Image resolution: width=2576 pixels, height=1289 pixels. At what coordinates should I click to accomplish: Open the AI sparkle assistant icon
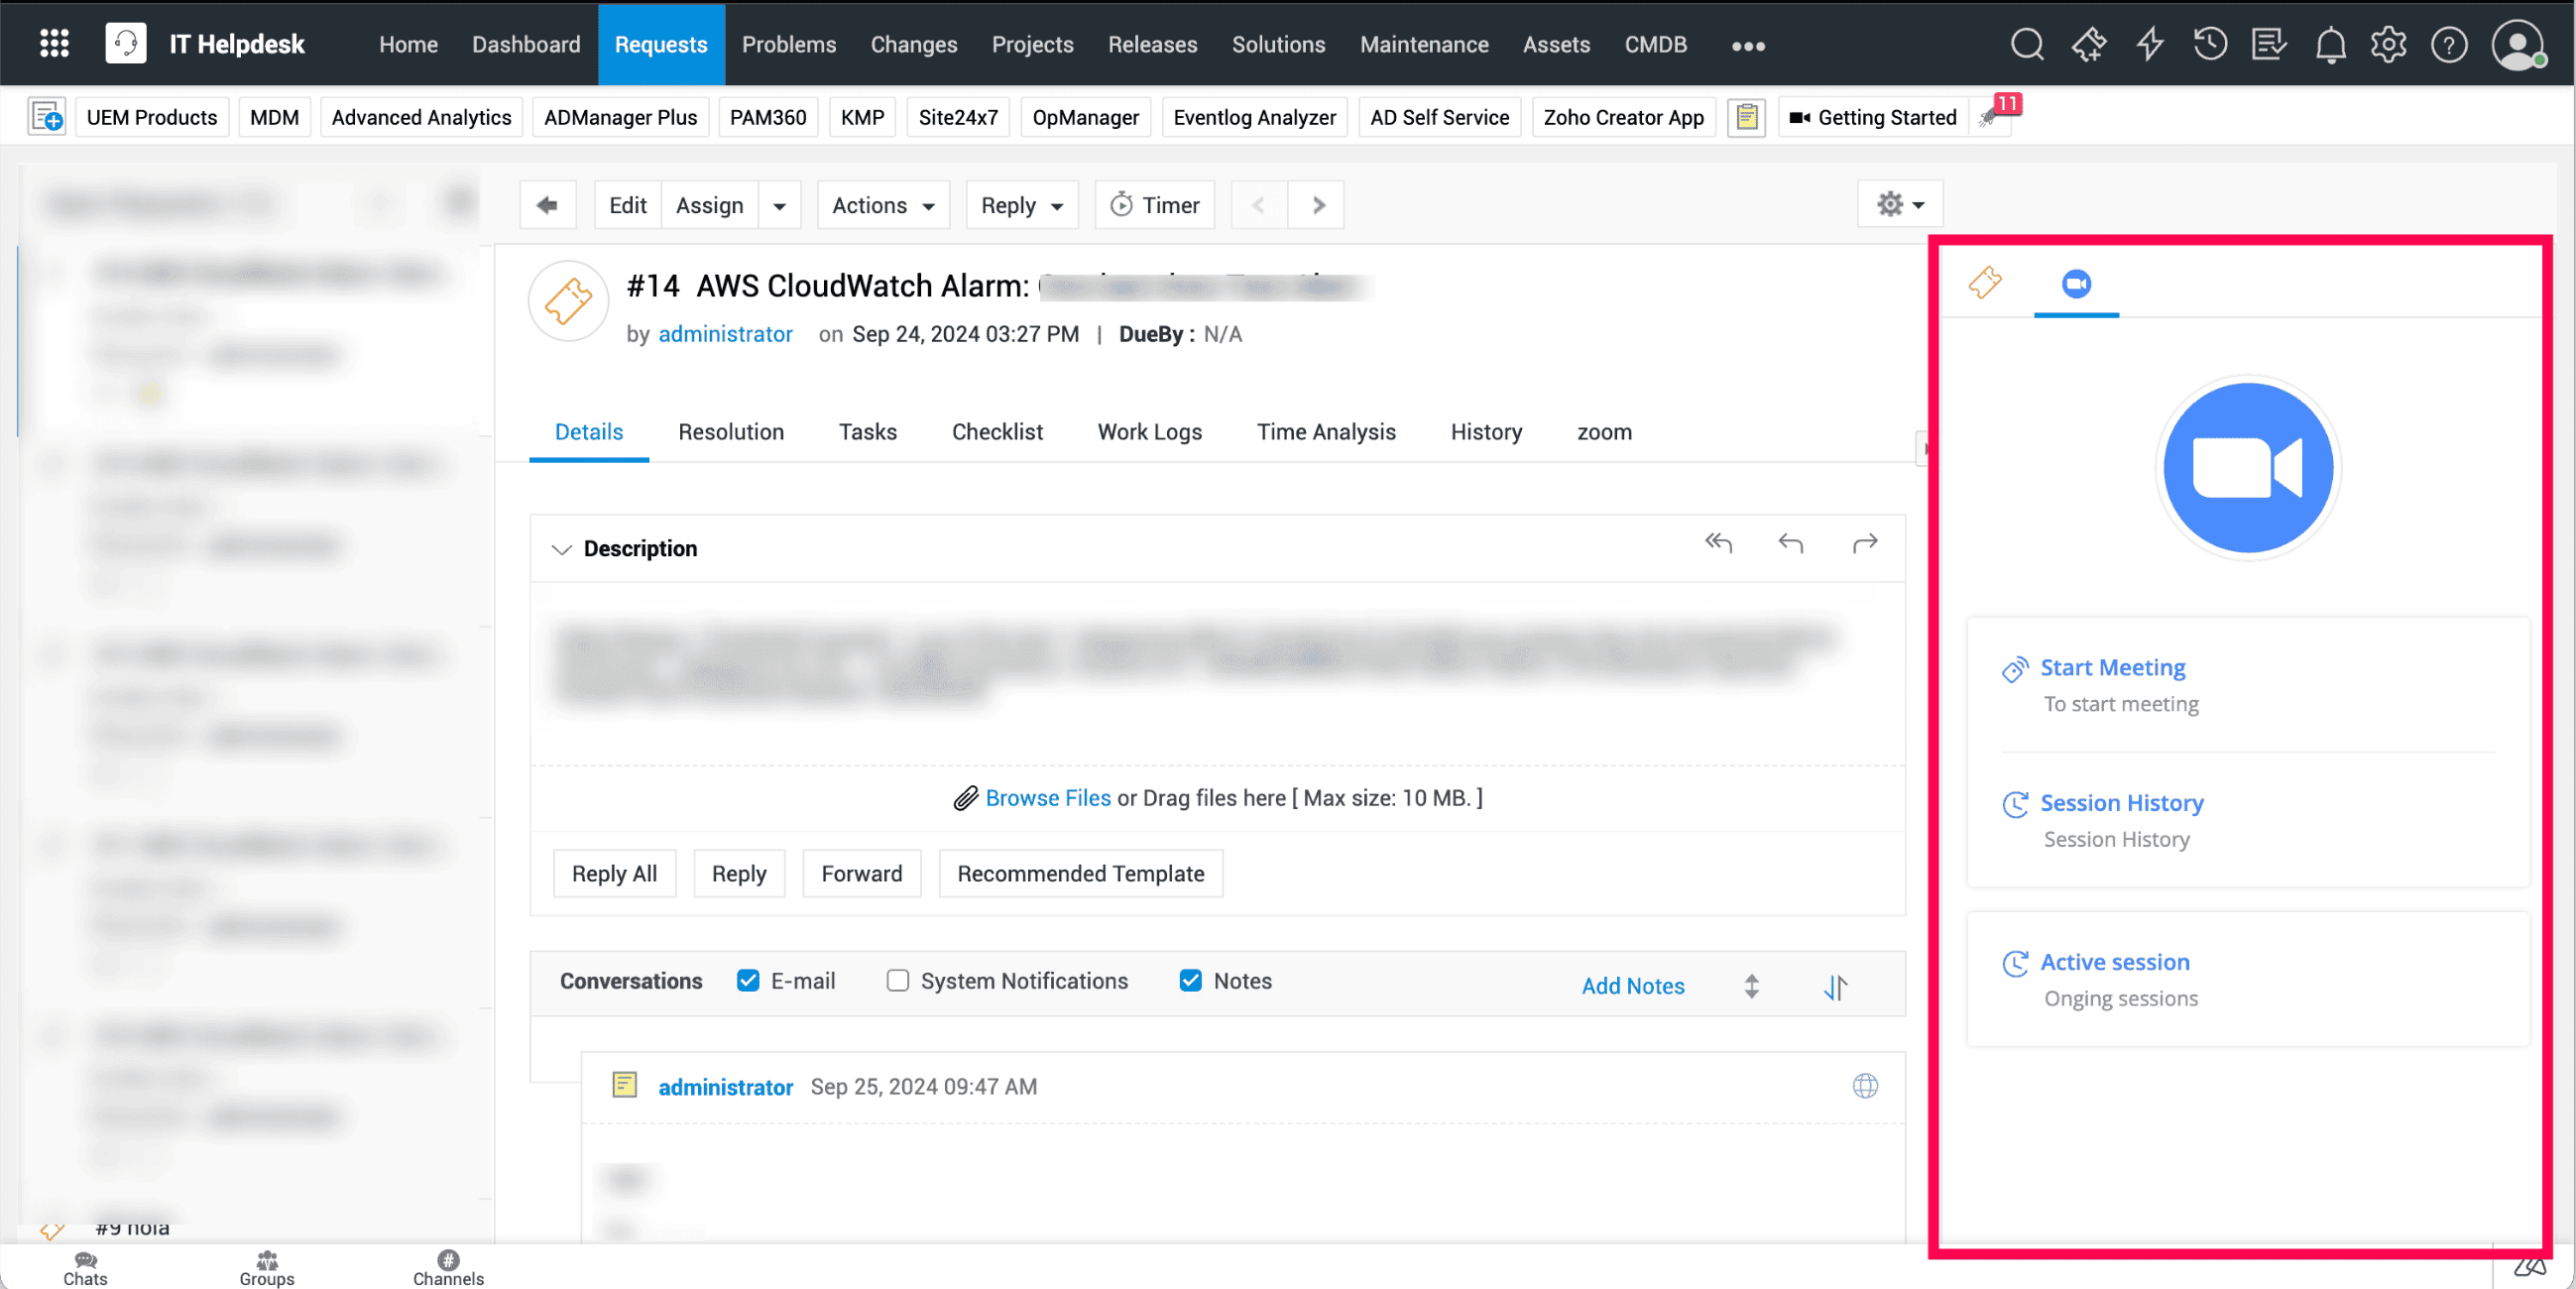(2088, 44)
